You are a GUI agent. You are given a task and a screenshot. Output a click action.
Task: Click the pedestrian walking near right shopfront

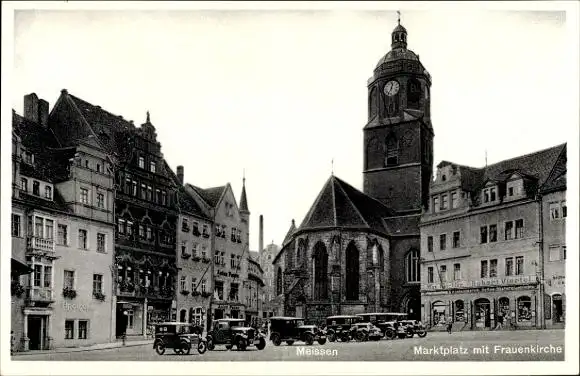[449, 324]
